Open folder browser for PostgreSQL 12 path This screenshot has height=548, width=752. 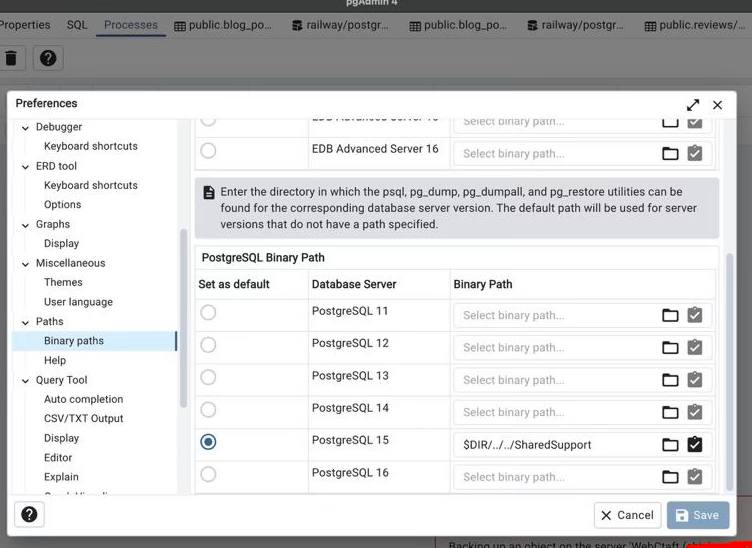pos(670,347)
